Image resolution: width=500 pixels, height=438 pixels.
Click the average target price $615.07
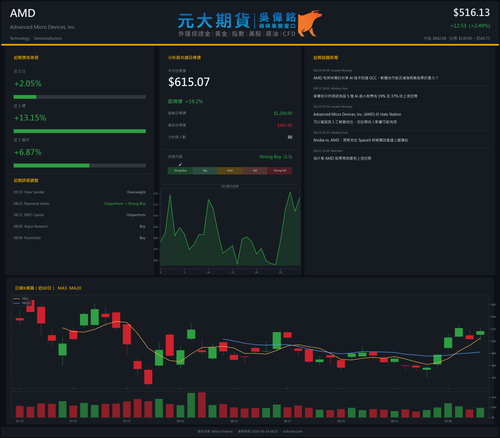(x=189, y=82)
